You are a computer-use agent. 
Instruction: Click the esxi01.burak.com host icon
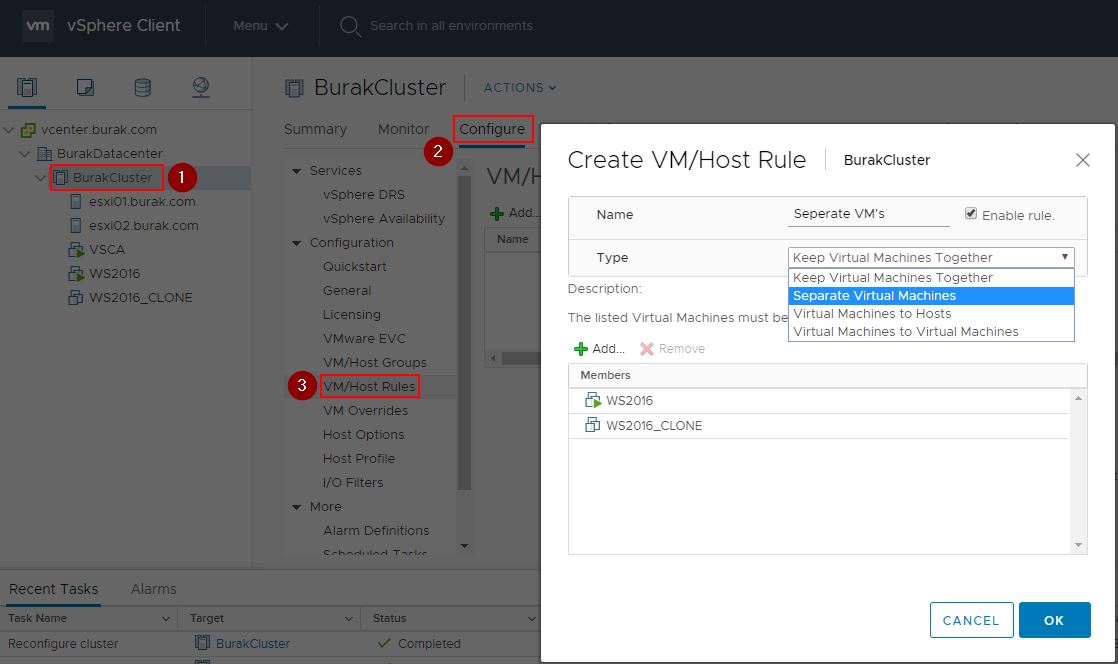click(x=76, y=202)
